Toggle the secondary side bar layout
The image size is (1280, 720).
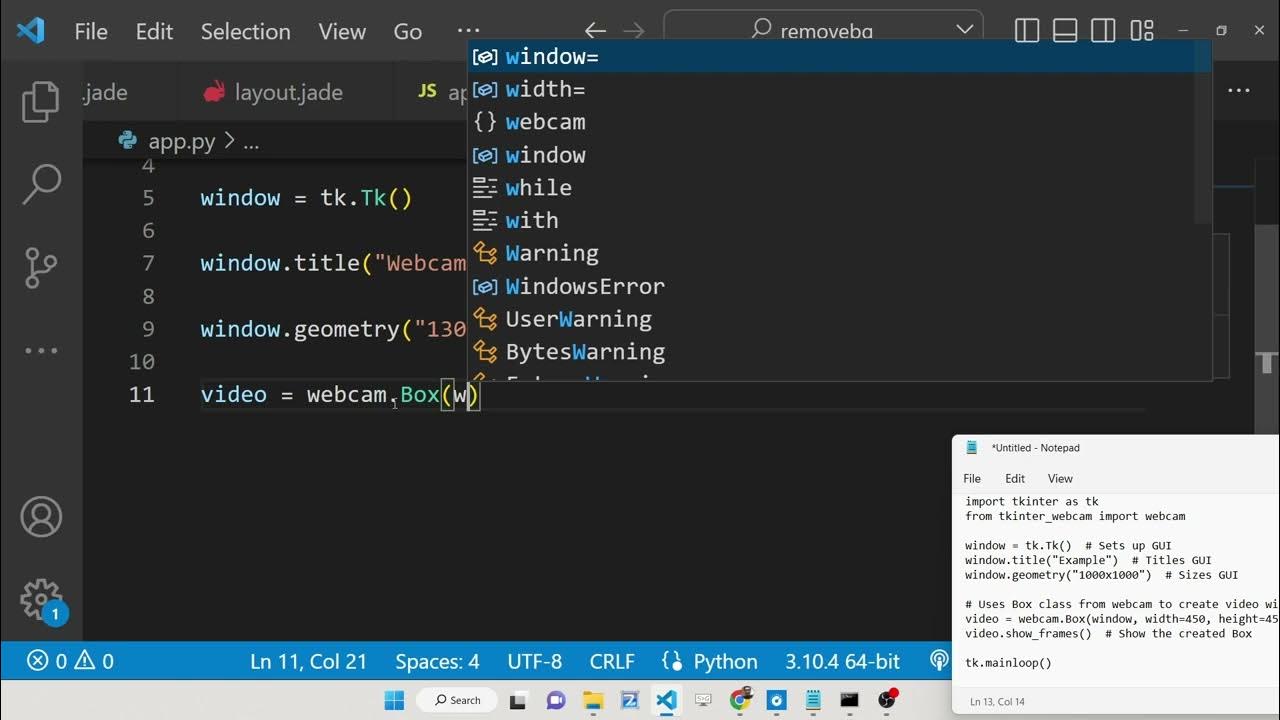coord(1103,31)
